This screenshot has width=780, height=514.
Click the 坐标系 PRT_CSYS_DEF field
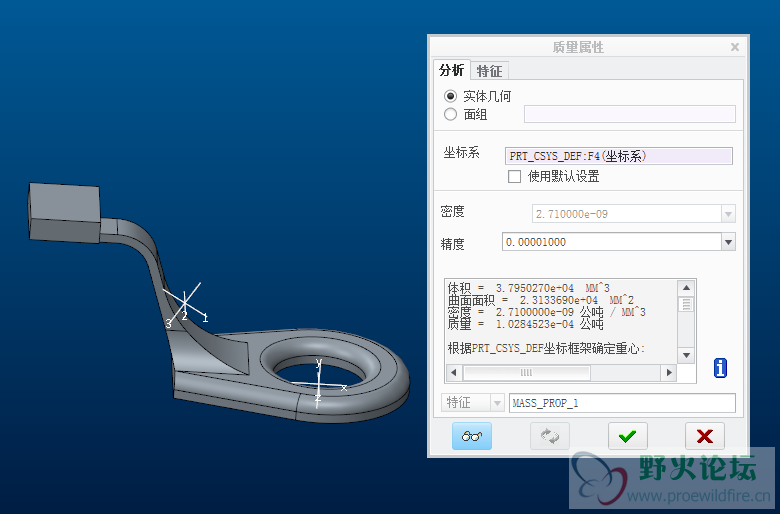(618, 156)
